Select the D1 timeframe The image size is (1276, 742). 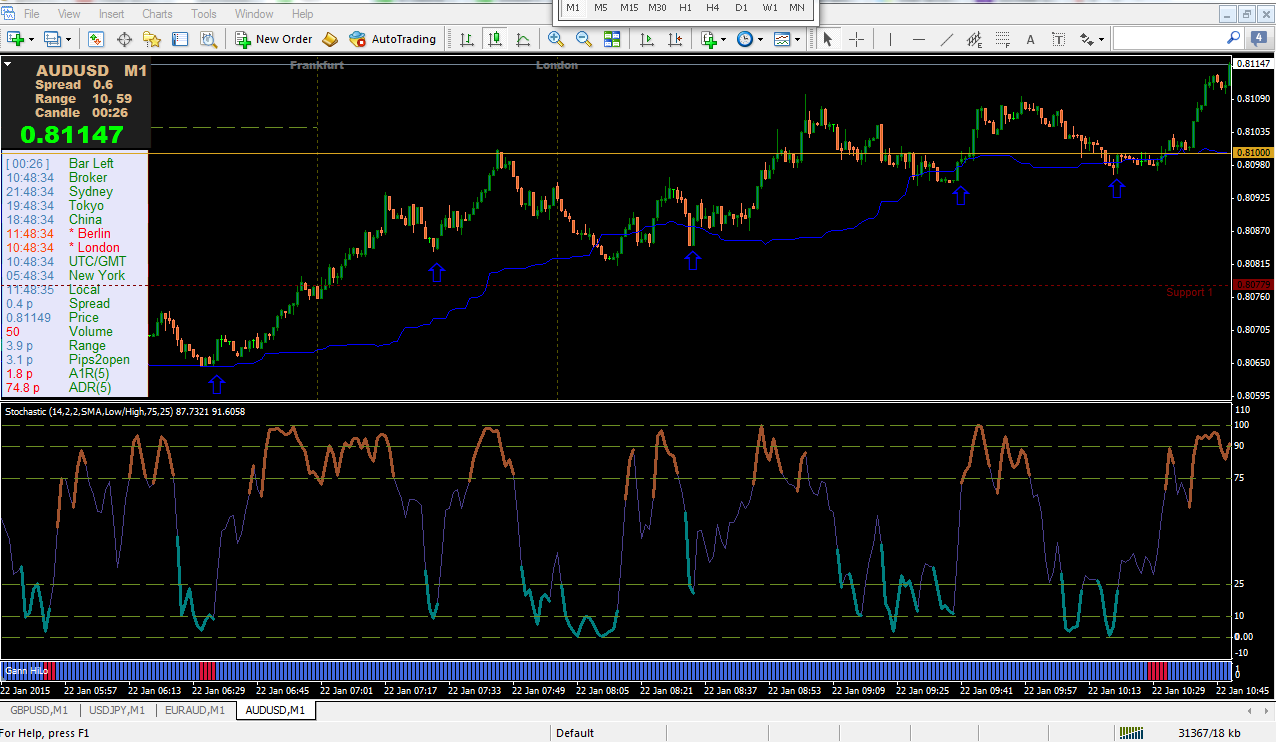point(741,8)
